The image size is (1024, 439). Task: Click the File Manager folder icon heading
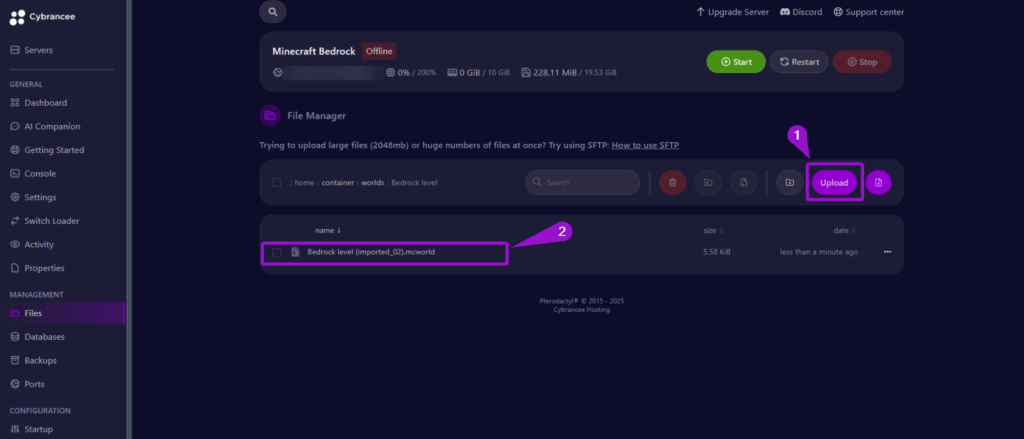tap(270, 116)
